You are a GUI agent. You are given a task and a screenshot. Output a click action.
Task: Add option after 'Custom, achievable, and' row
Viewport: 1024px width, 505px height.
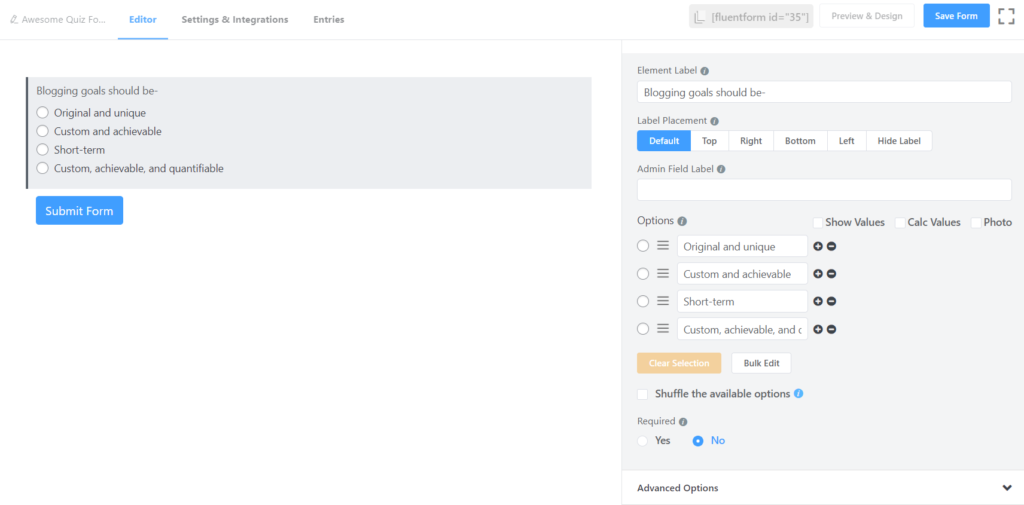818,329
